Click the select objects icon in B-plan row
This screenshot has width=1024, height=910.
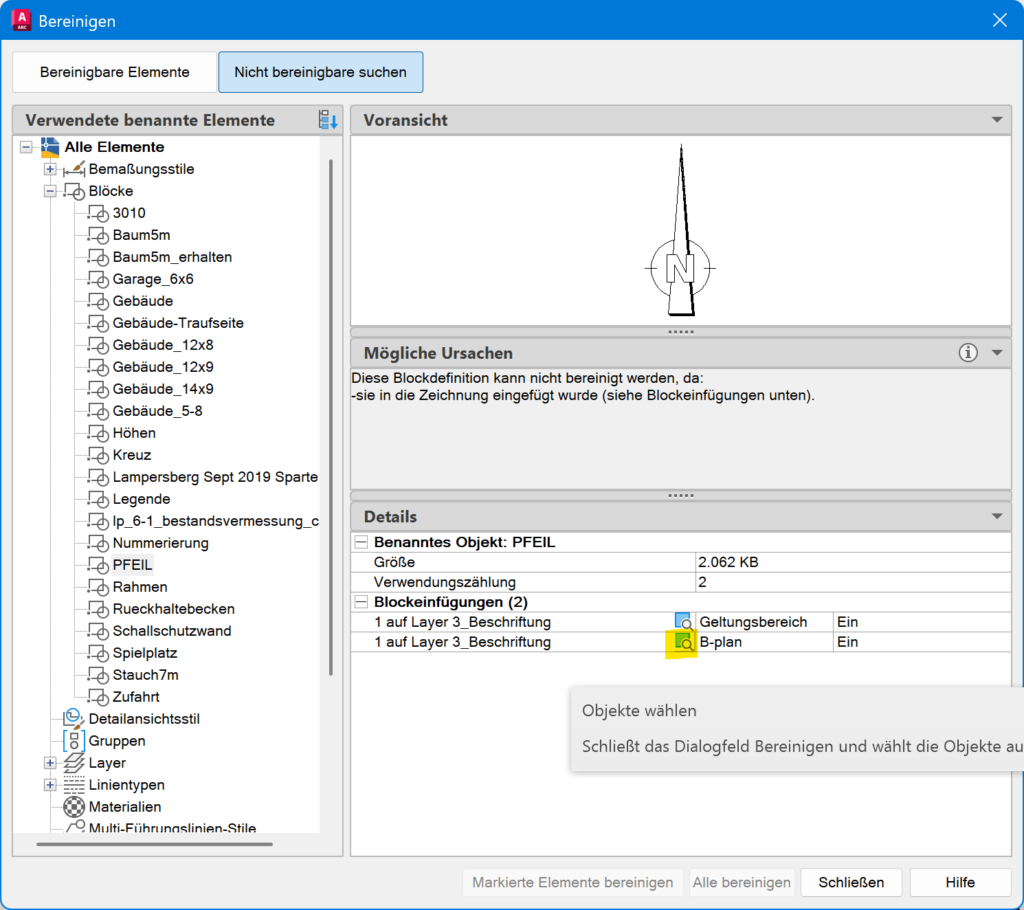click(x=684, y=643)
